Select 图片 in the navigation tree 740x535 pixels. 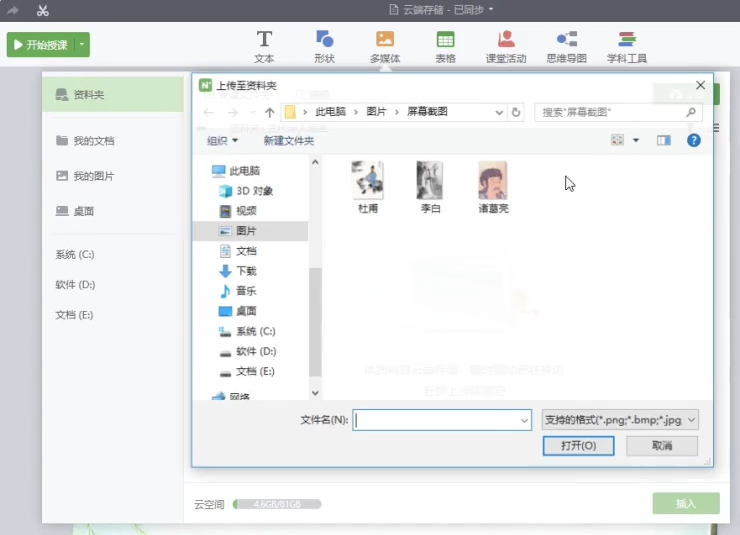pyautogui.click(x=251, y=231)
